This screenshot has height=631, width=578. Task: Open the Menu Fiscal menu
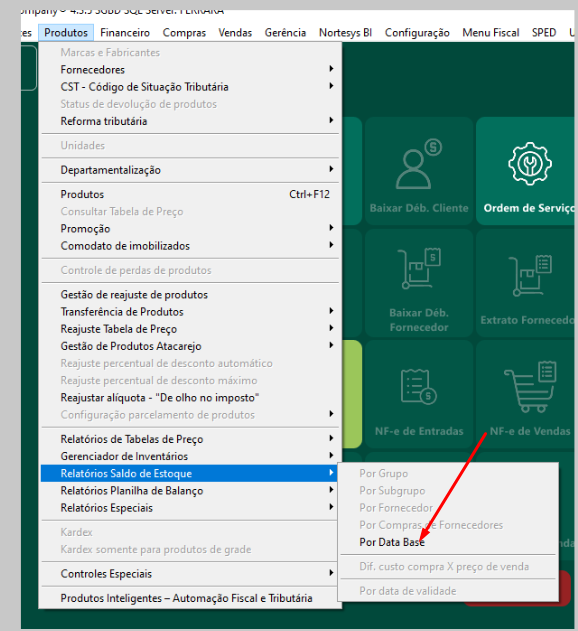pyautogui.click(x=491, y=33)
